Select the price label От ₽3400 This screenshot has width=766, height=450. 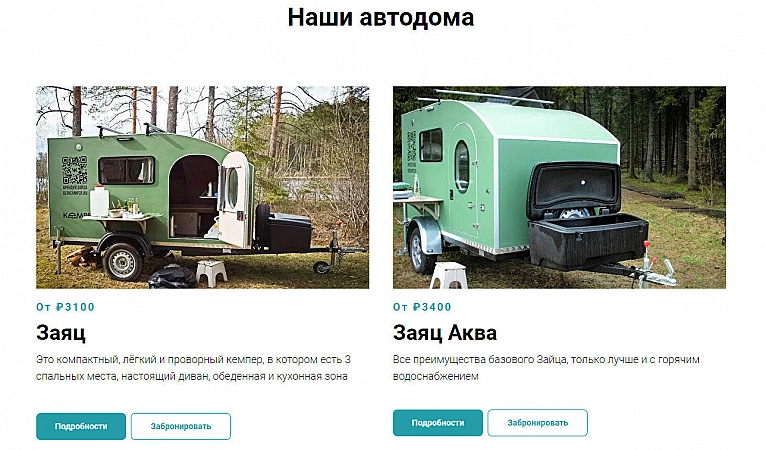(422, 307)
